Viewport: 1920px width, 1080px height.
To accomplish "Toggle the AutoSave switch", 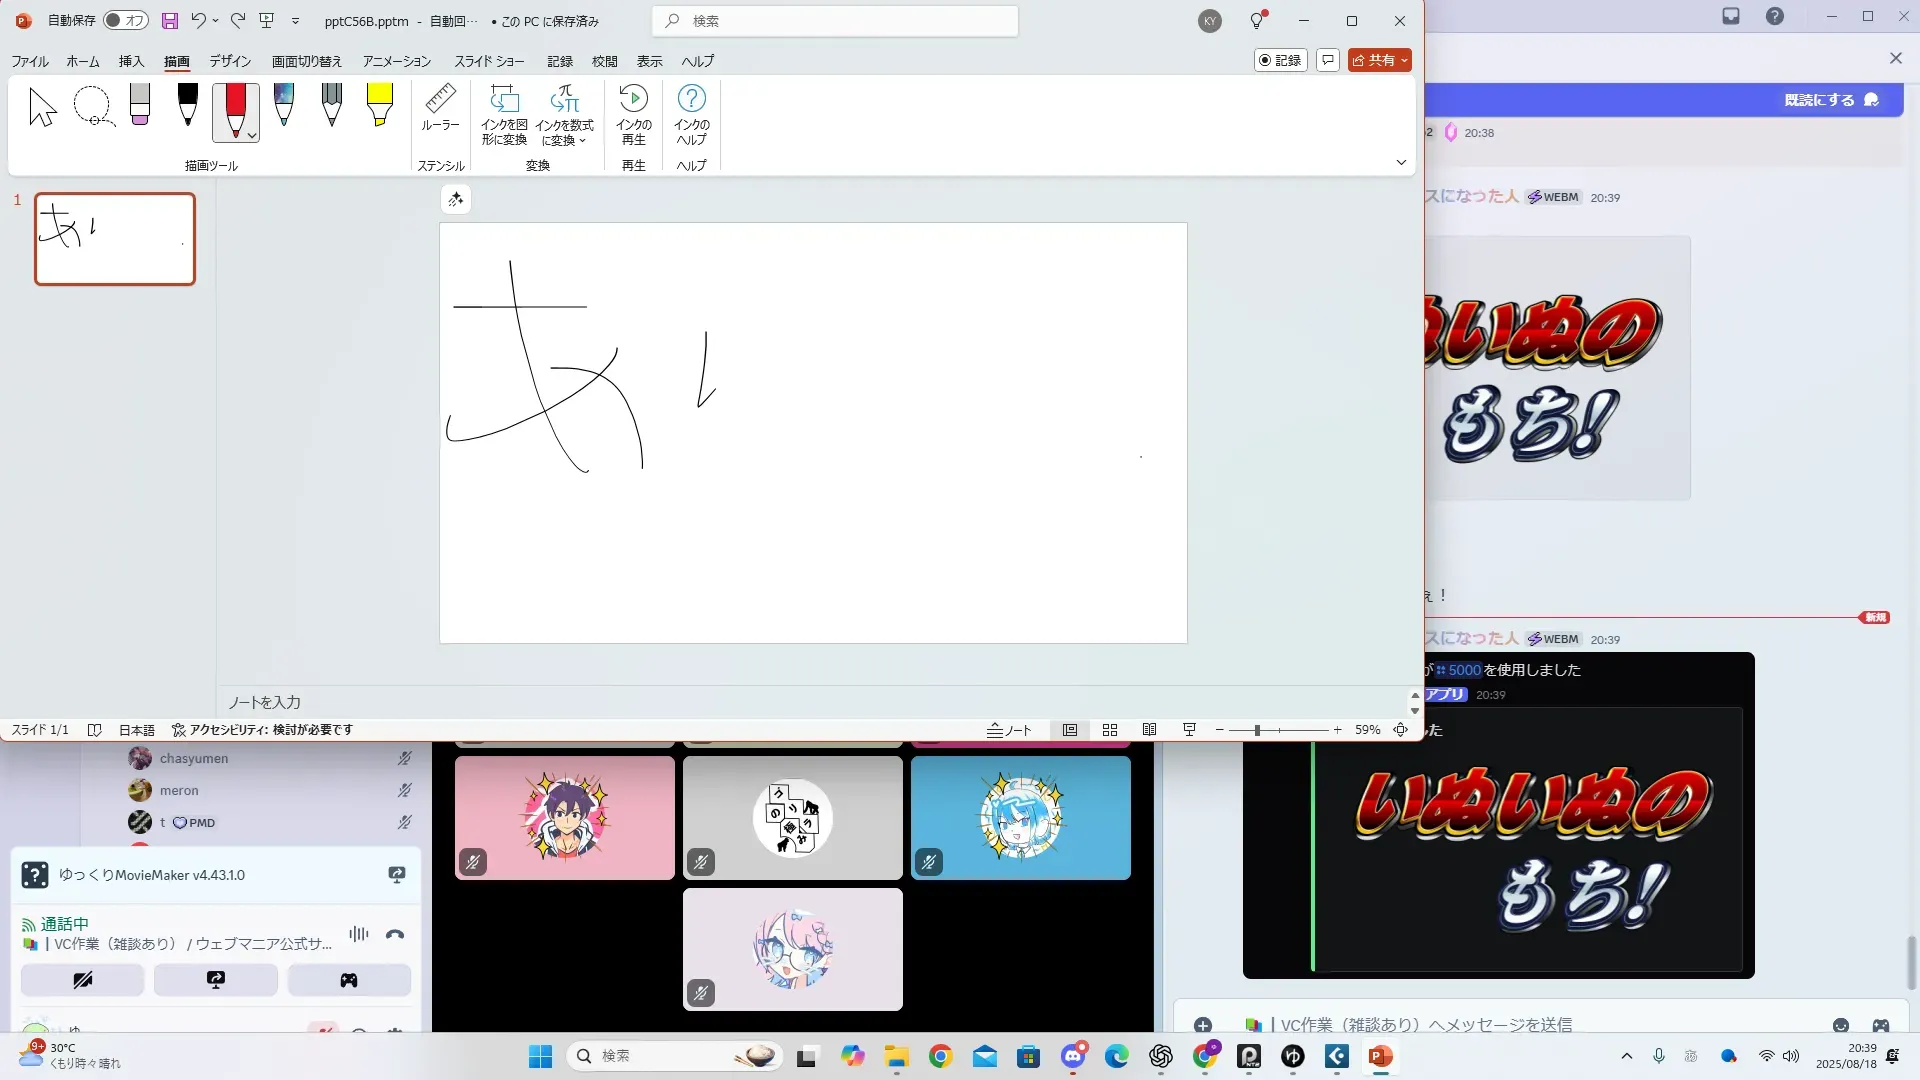I will click(x=126, y=21).
